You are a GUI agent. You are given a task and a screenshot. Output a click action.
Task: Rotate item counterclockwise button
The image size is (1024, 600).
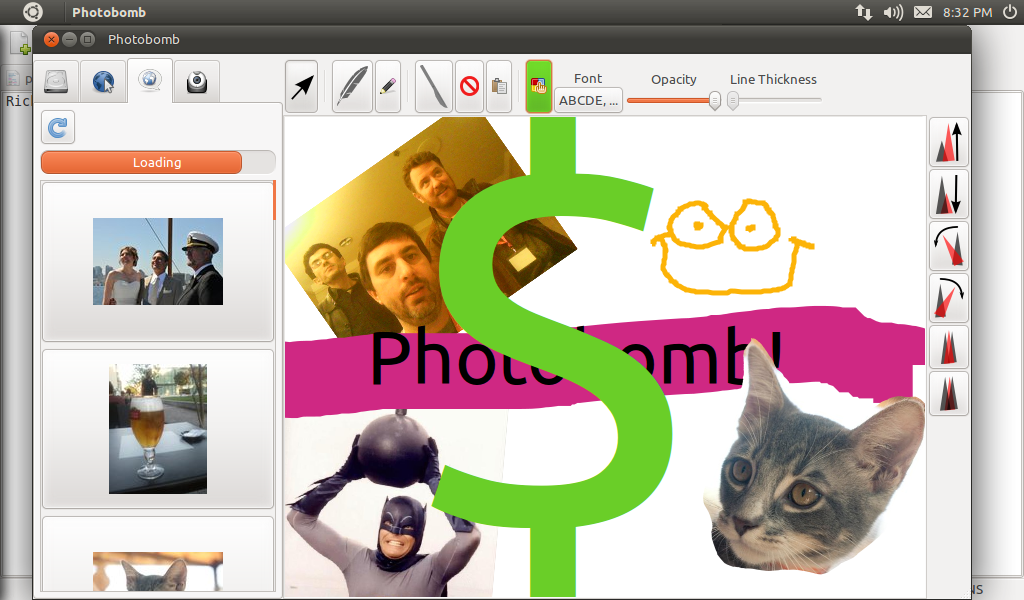click(x=949, y=246)
